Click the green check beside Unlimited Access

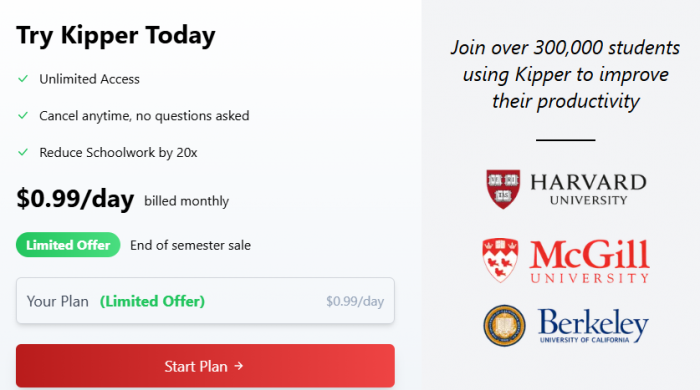[x=23, y=79]
